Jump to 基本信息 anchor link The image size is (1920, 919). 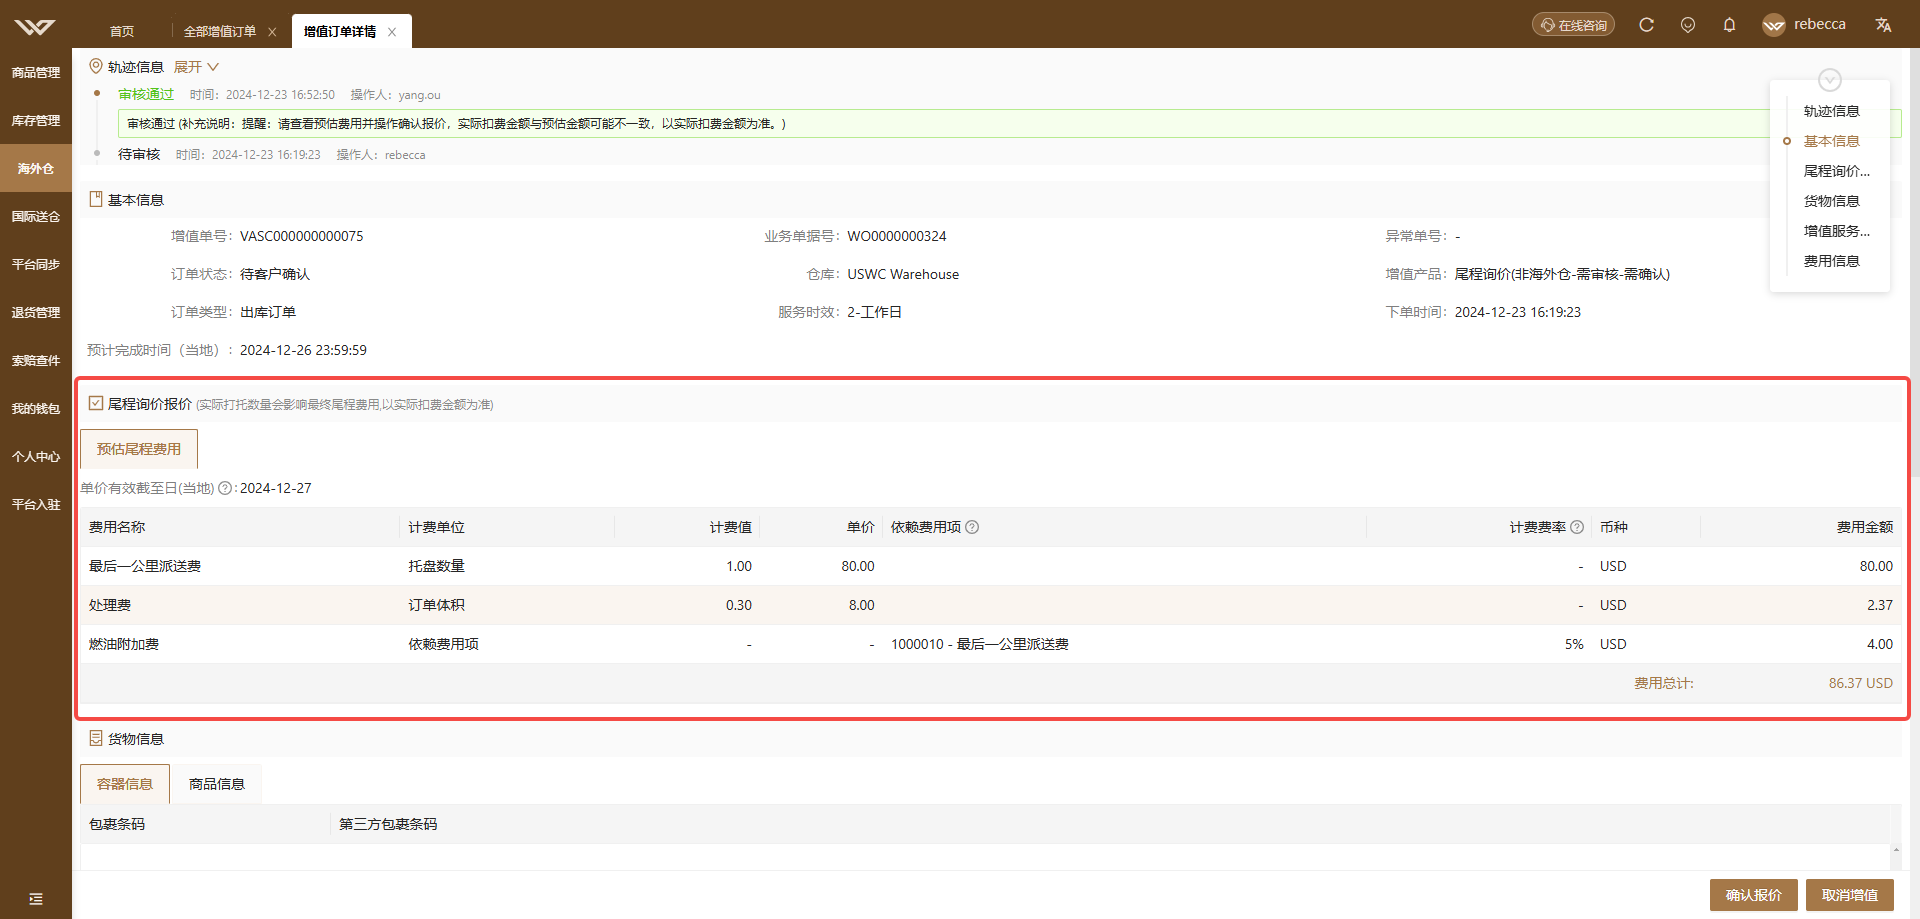1831,141
